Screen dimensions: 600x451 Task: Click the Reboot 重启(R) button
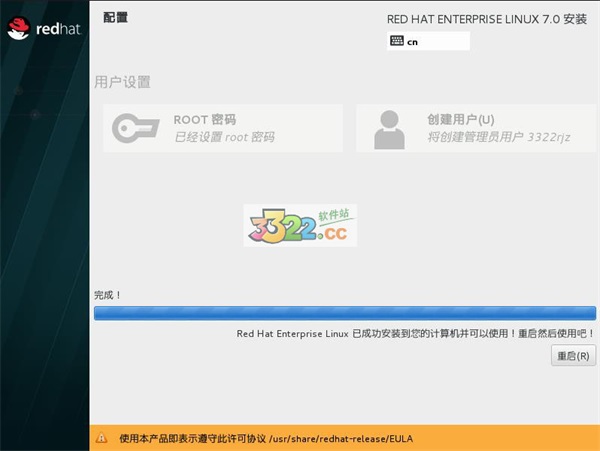tap(573, 356)
